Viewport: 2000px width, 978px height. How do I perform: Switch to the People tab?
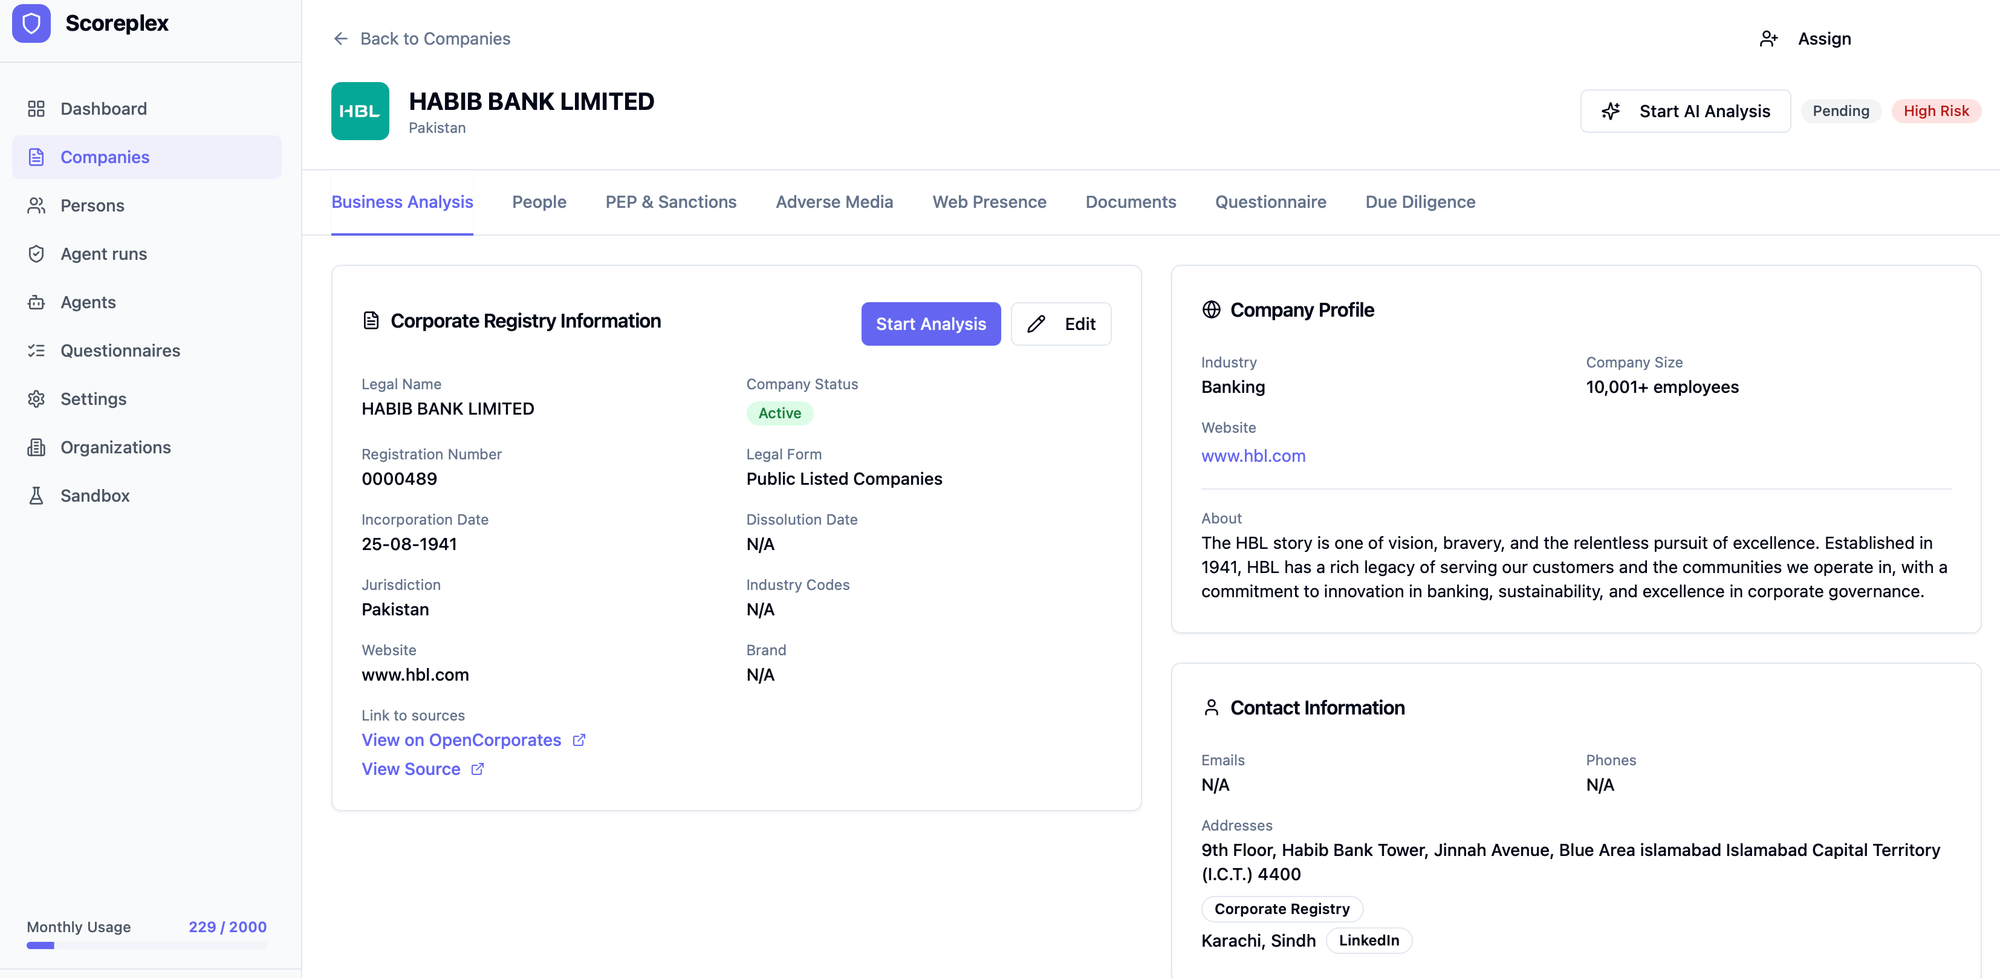click(539, 202)
